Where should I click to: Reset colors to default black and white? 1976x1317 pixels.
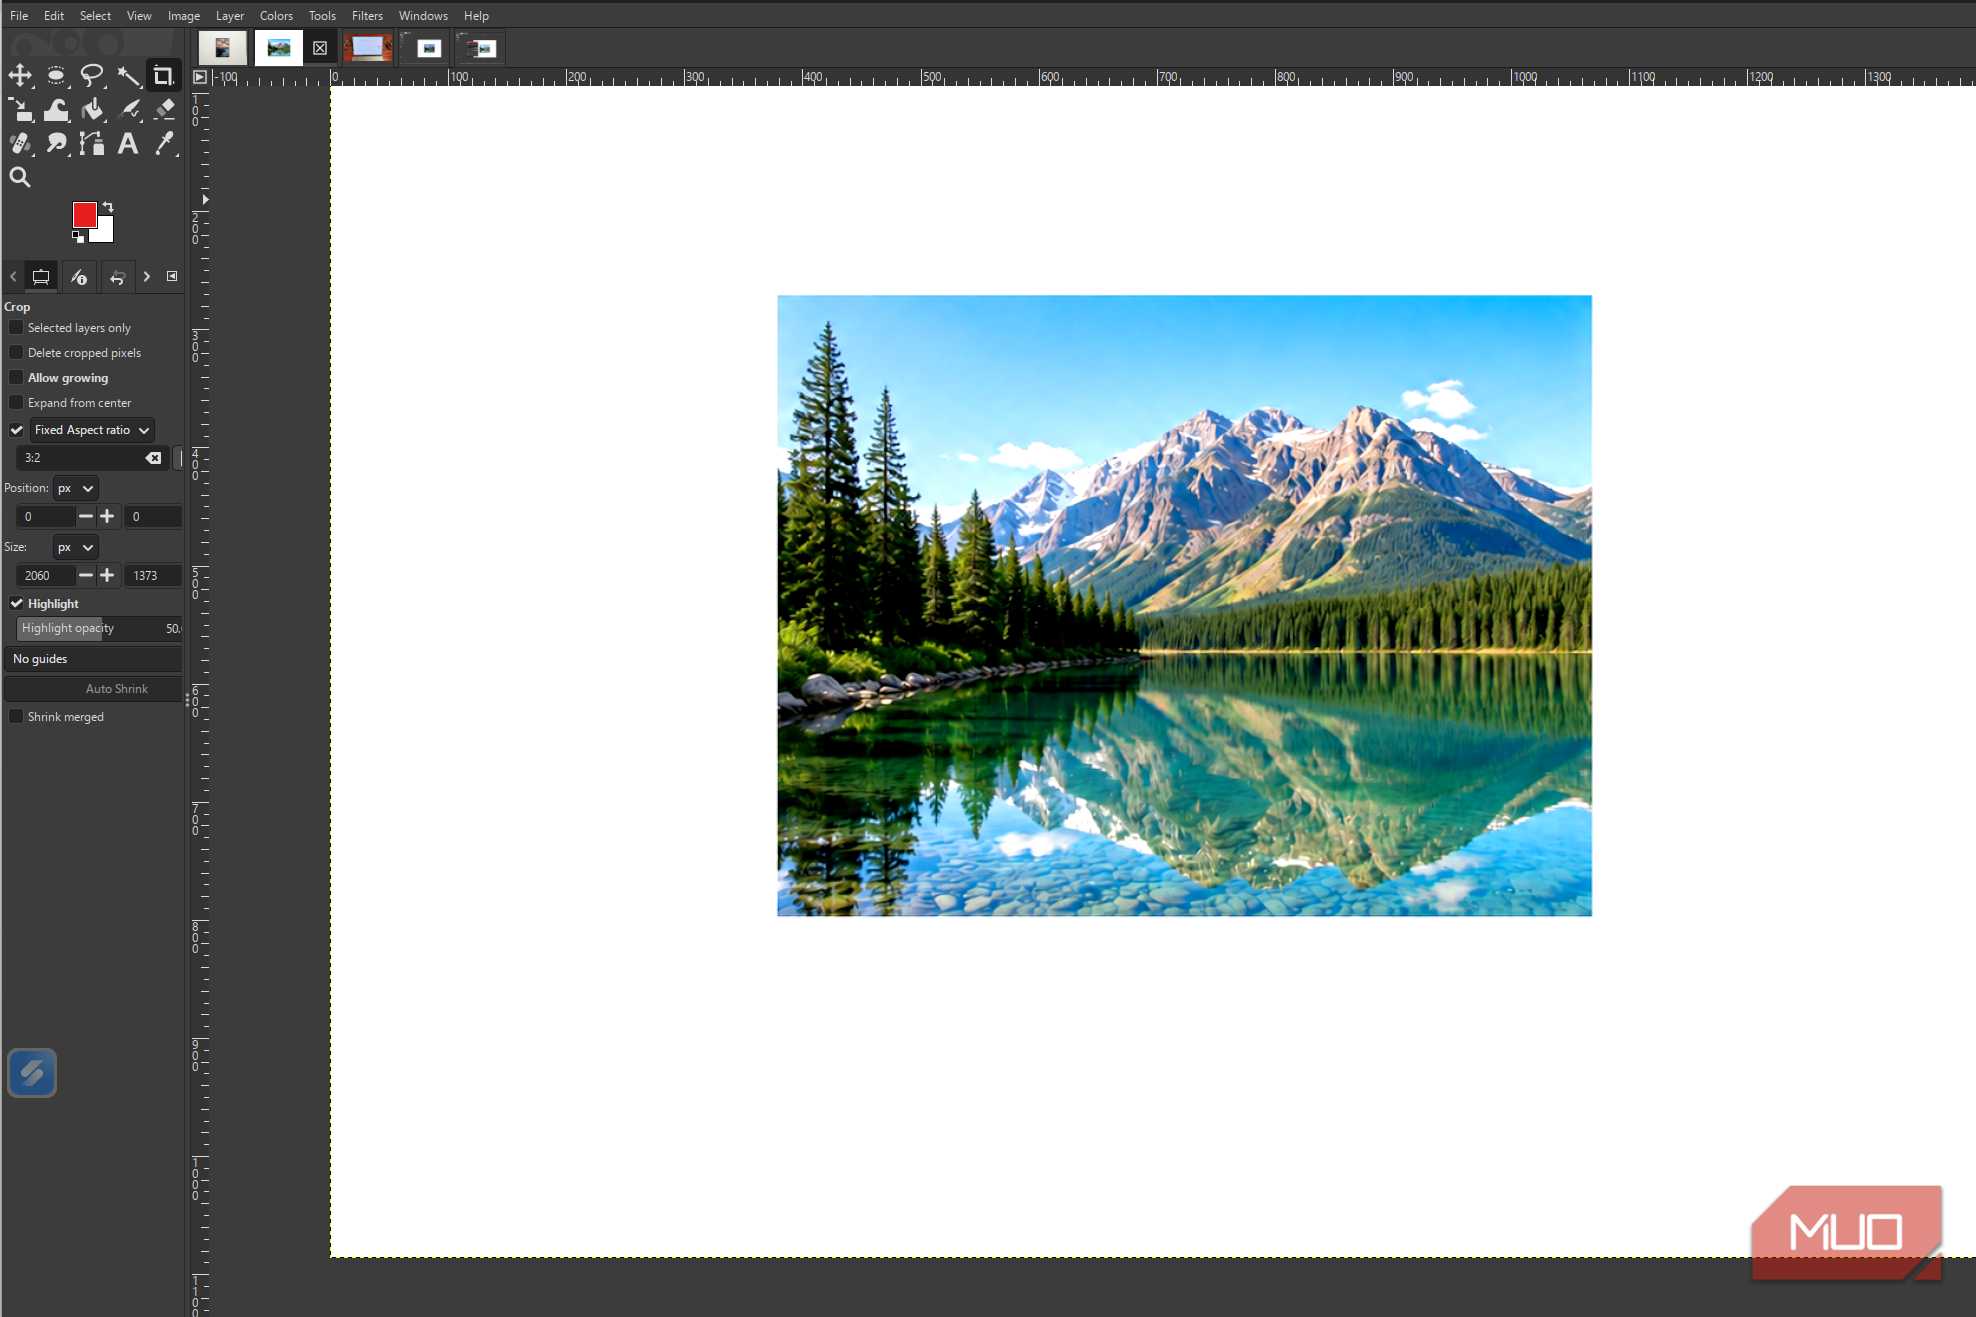tap(78, 237)
